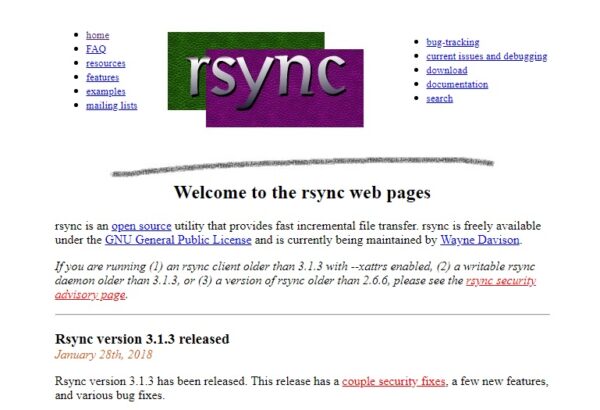Click the search link
Viewport: 600px width, 410px height.
coord(439,99)
